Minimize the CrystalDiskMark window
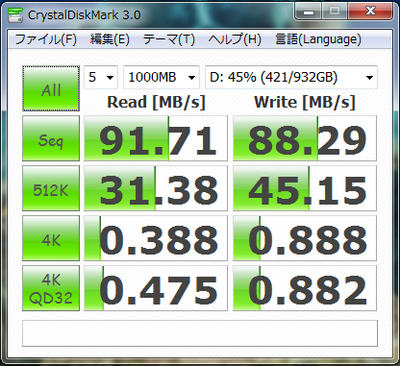 309,11
